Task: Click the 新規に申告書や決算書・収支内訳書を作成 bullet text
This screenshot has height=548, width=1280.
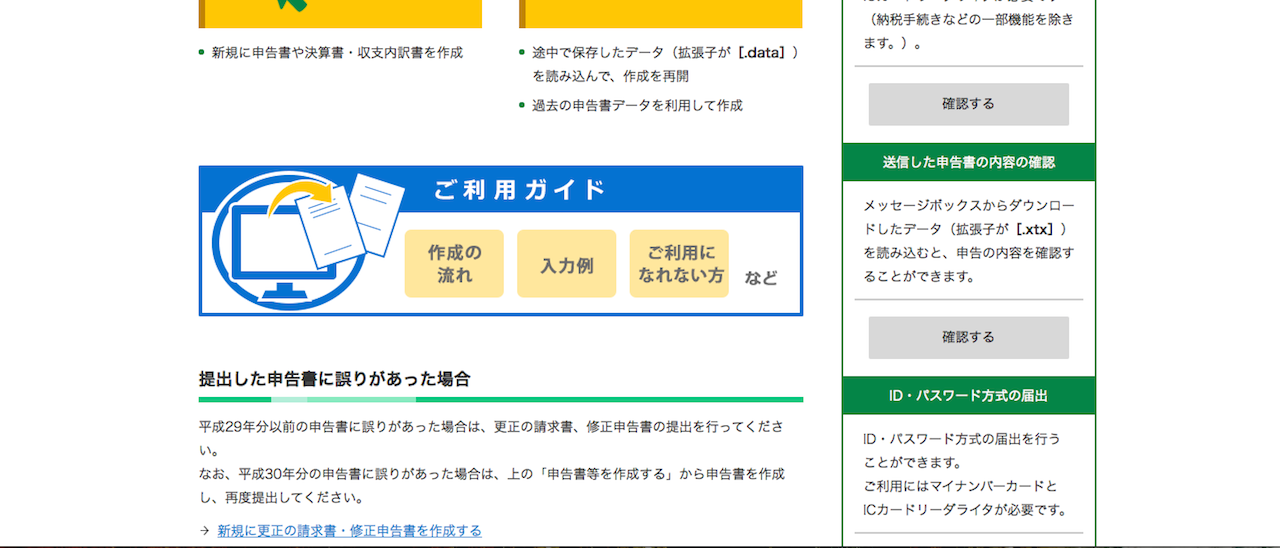Action: click(x=337, y=52)
